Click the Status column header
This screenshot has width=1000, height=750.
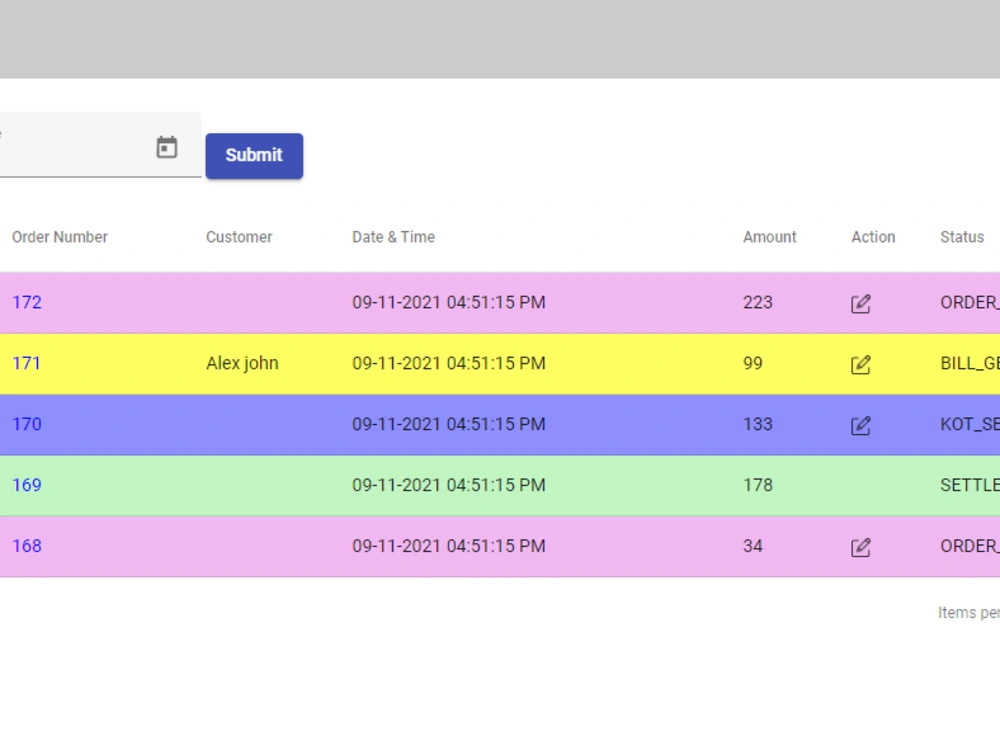coord(962,237)
